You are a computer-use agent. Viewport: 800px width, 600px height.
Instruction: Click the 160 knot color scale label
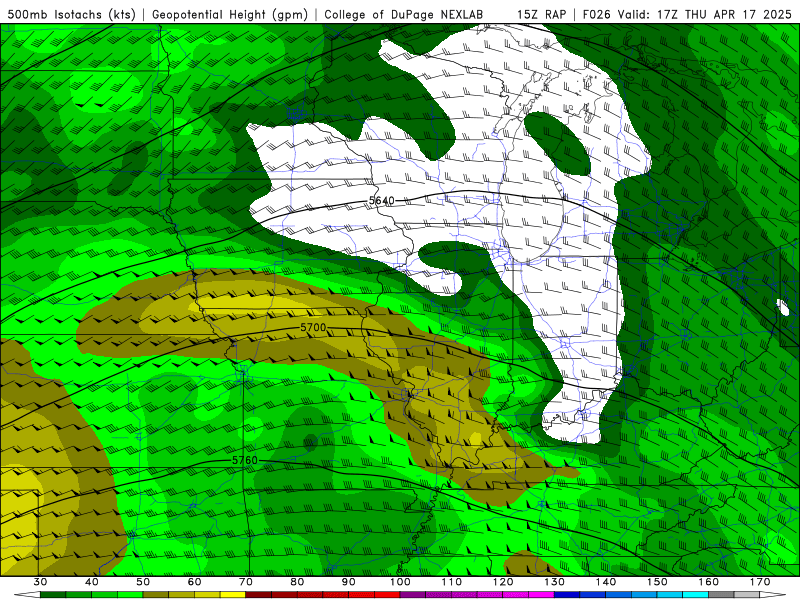(x=708, y=582)
